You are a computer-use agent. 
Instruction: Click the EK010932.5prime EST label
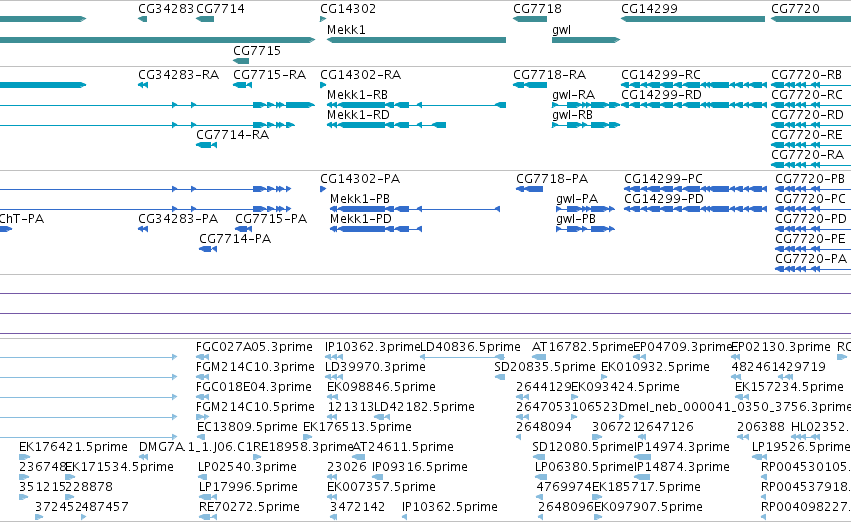(x=655, y=367)
